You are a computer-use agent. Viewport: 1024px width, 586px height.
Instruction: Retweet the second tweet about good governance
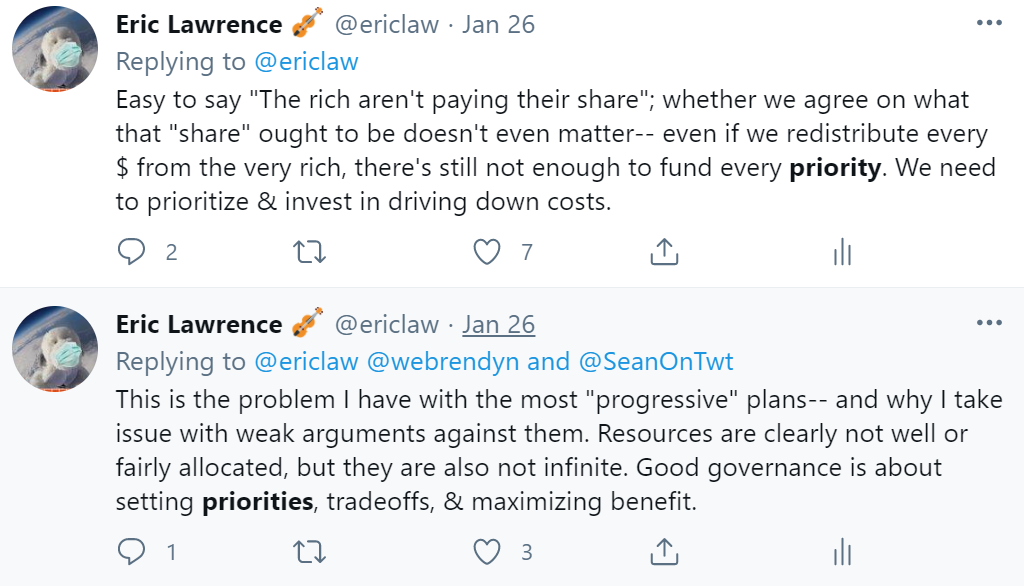[310, 551]
